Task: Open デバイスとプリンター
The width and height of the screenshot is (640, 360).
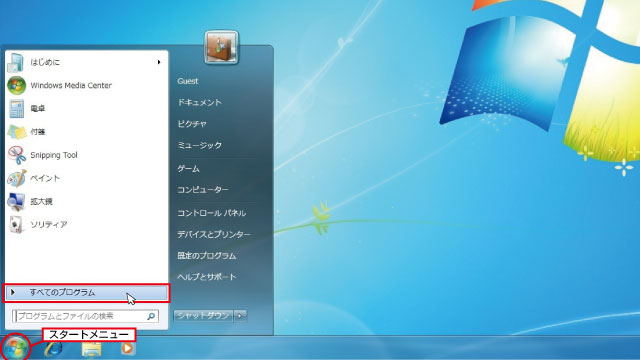Action: (x=214, y=234)
